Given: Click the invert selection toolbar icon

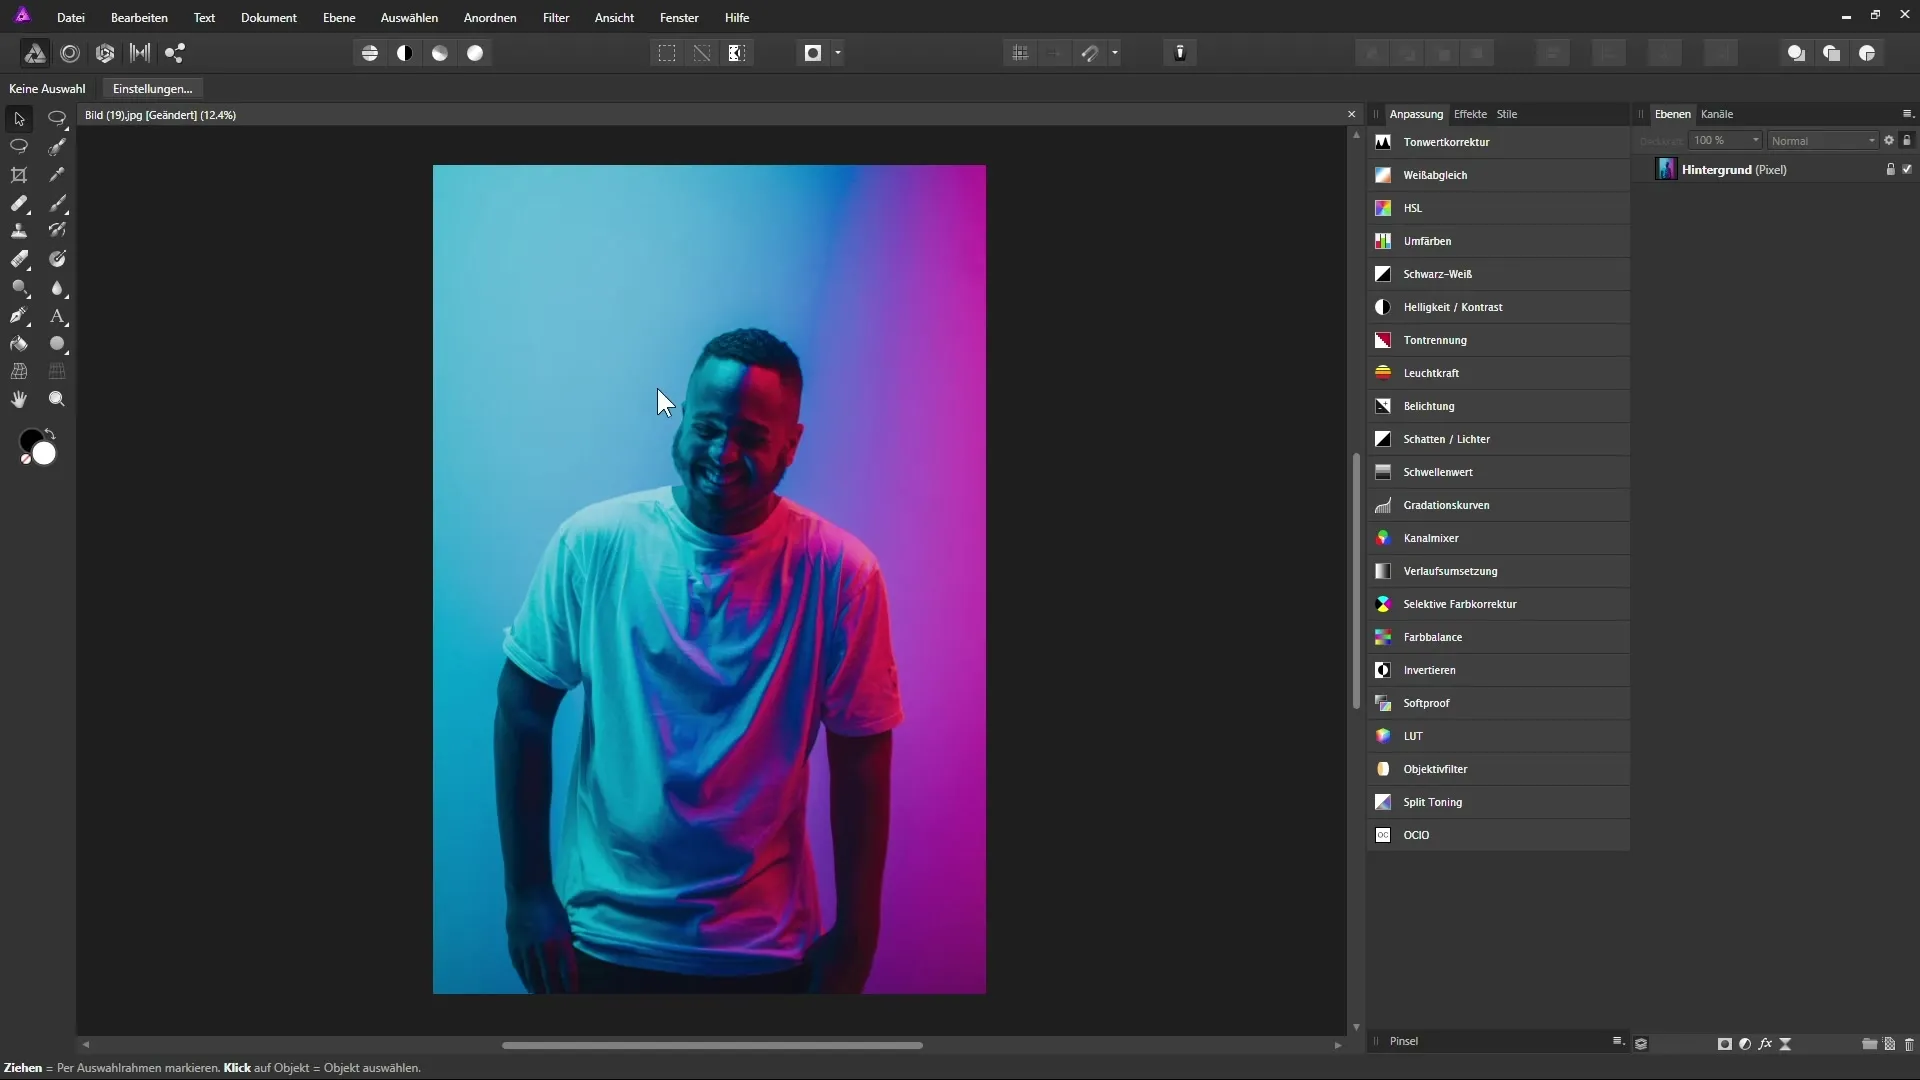Looking at the screenshot, I should (x=737, y=53).
